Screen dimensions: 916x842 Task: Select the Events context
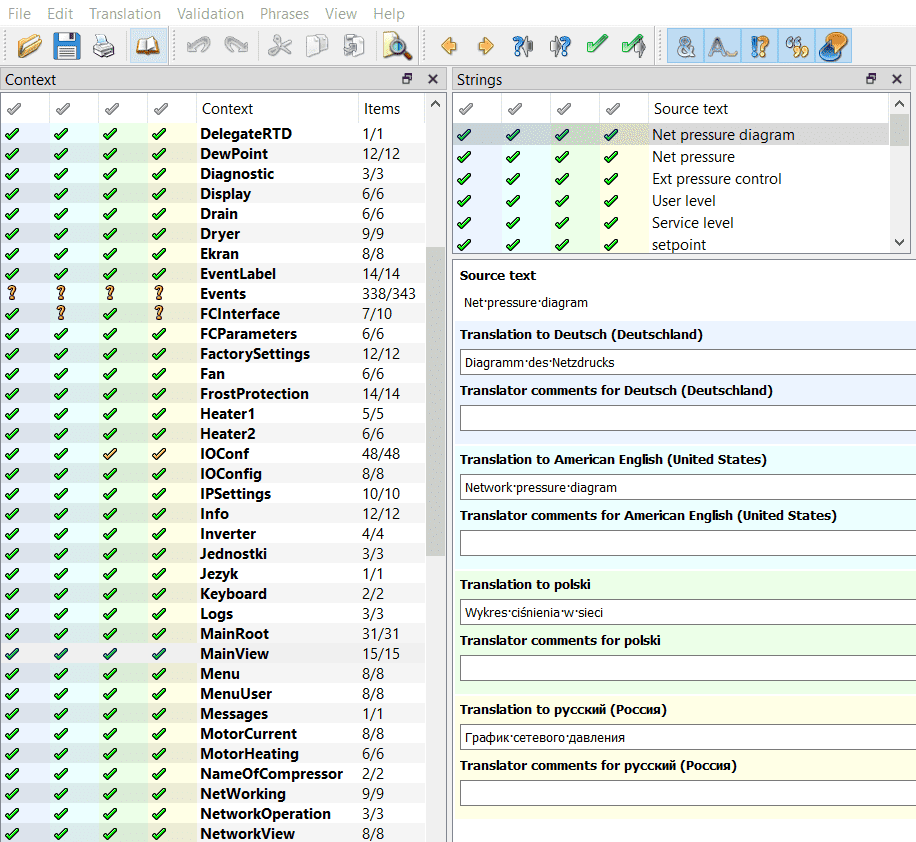pyautogui.click(x=213, y=294)
